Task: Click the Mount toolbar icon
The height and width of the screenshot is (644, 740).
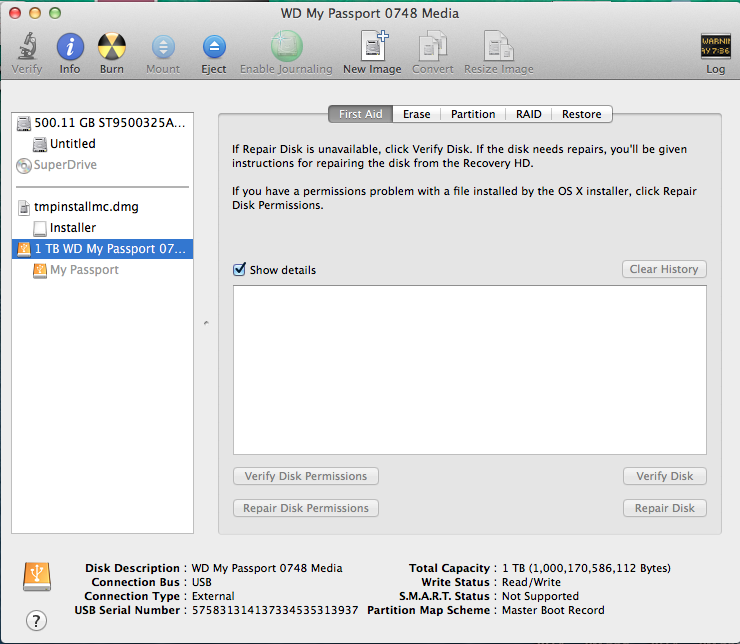Action: coord(163,47)
